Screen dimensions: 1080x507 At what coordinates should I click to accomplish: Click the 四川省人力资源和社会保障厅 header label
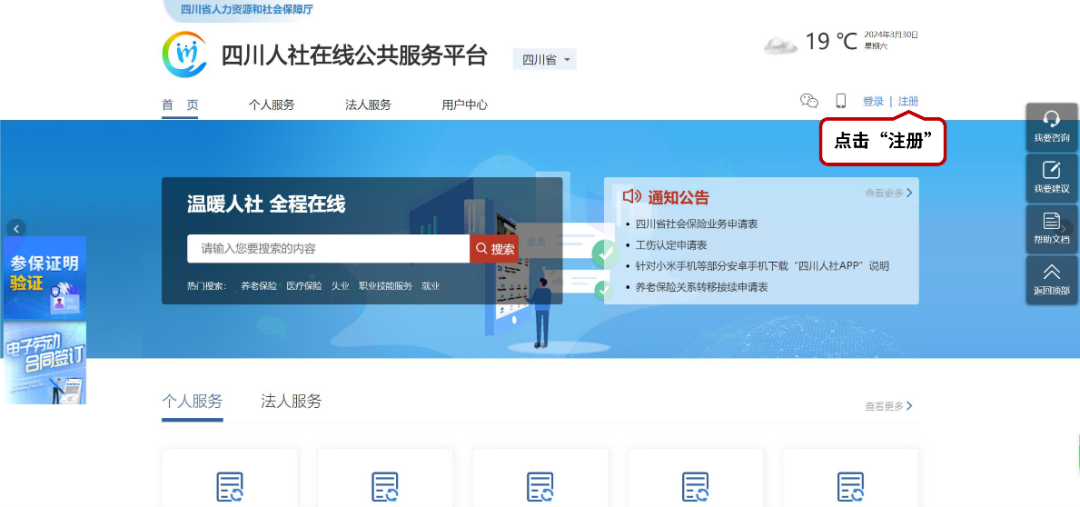point(247,10)
